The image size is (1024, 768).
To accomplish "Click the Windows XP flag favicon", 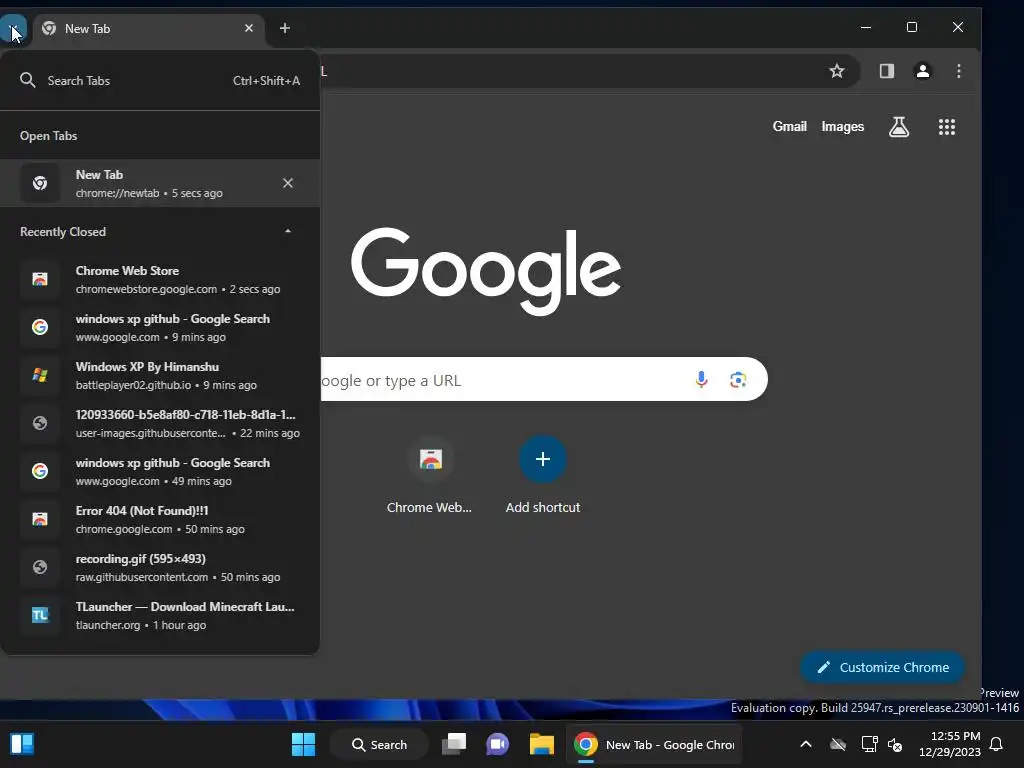I will coord(40,376).
